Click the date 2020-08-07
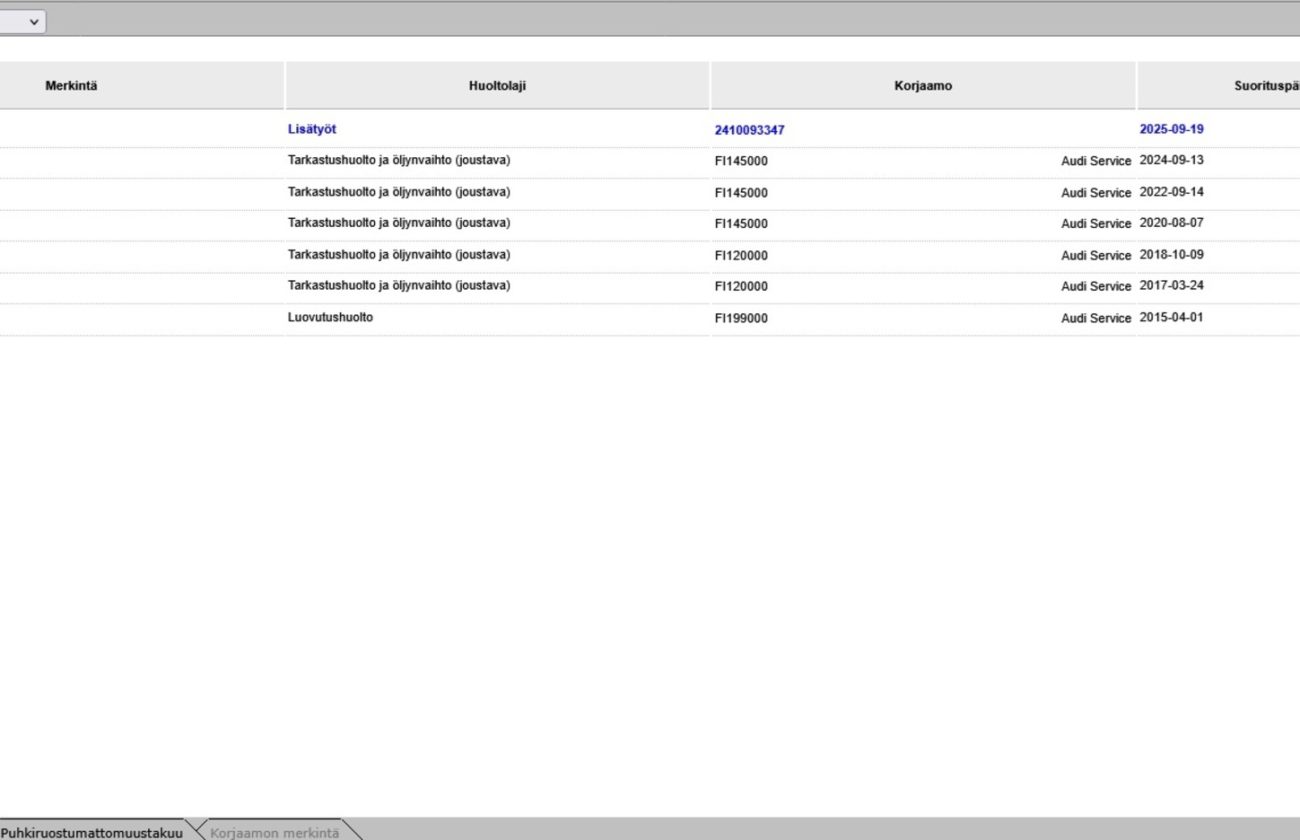The width and height of the screenshot is (1300, 840). (1171, 223)
